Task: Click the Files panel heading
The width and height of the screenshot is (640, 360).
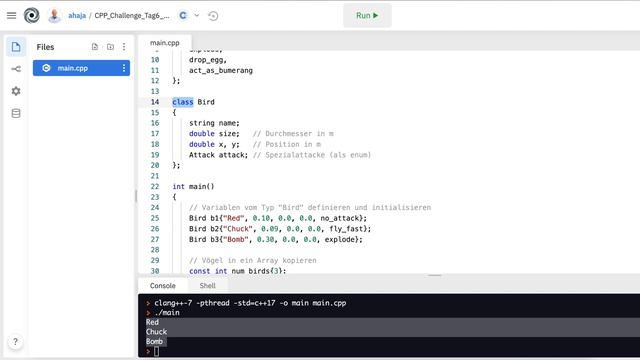Action: pos(45,47)
